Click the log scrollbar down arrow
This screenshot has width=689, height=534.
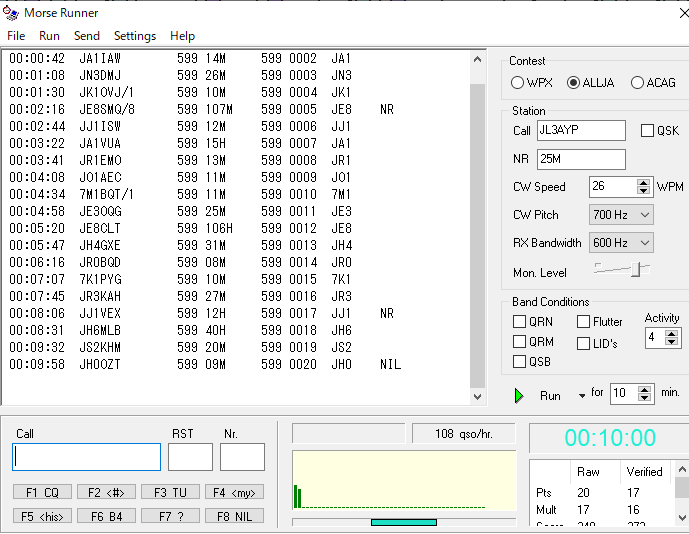point(478,396)
